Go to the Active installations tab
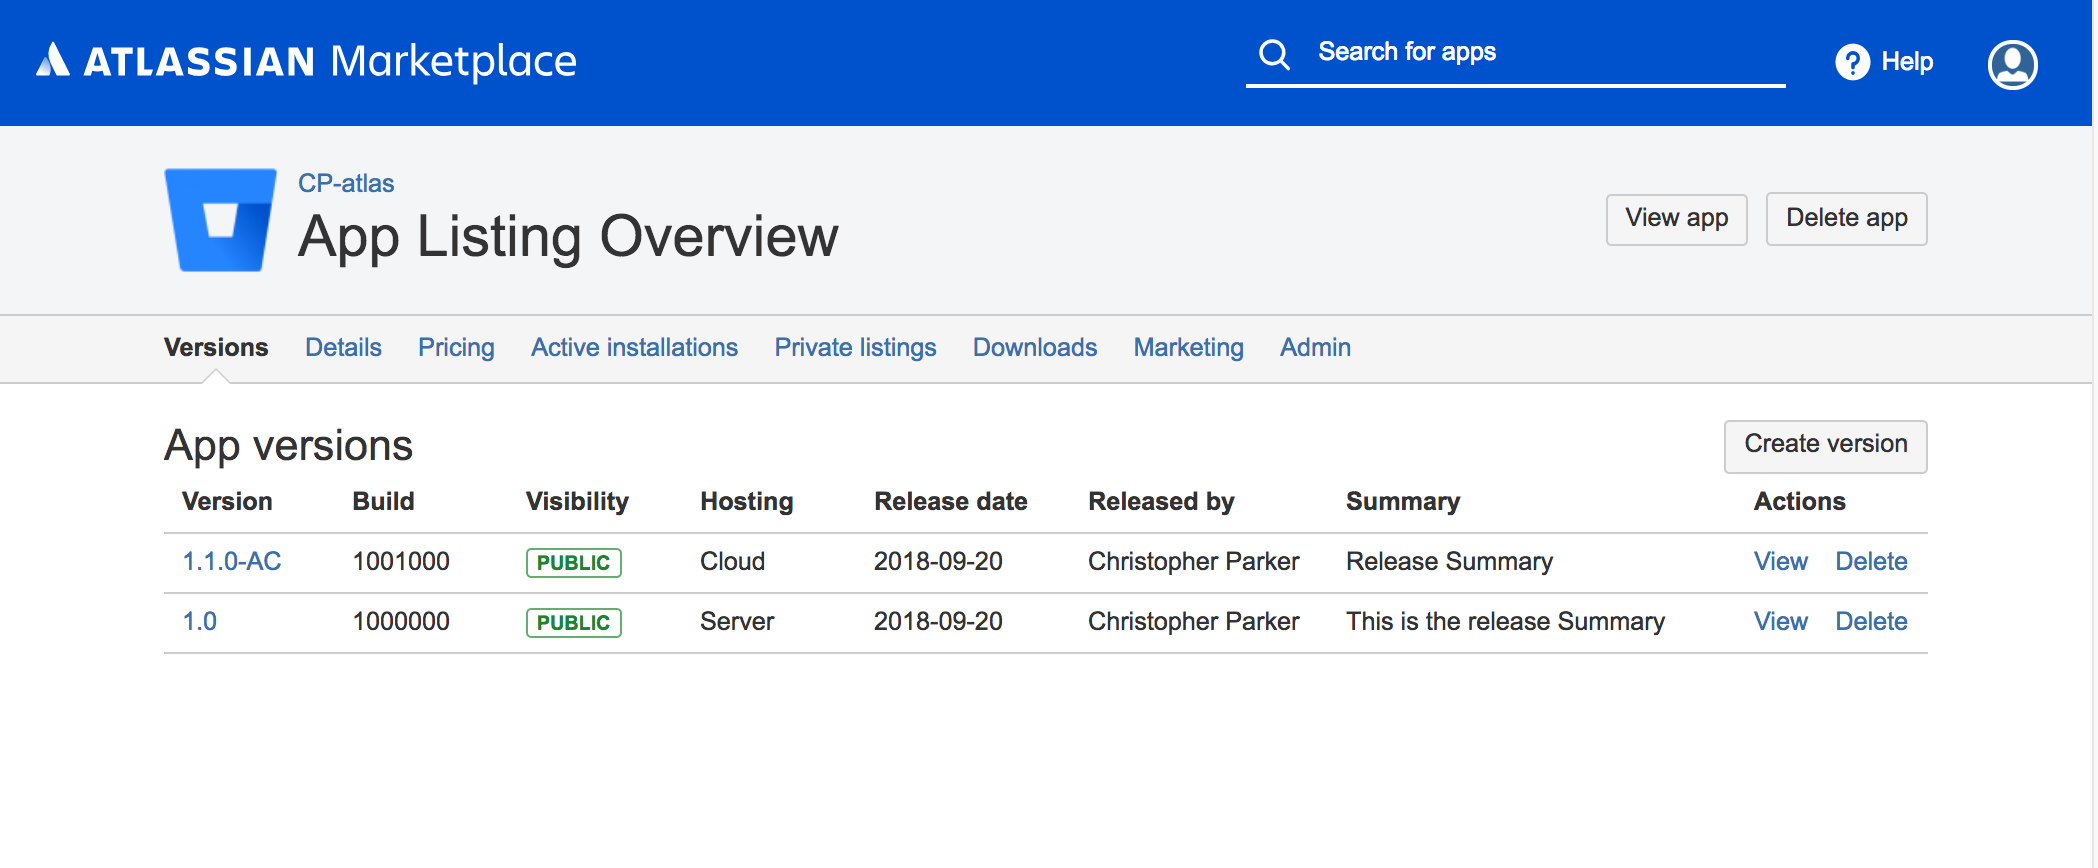Image resolution: width=2098 pixels, height=868 pixels. [634, 348]
